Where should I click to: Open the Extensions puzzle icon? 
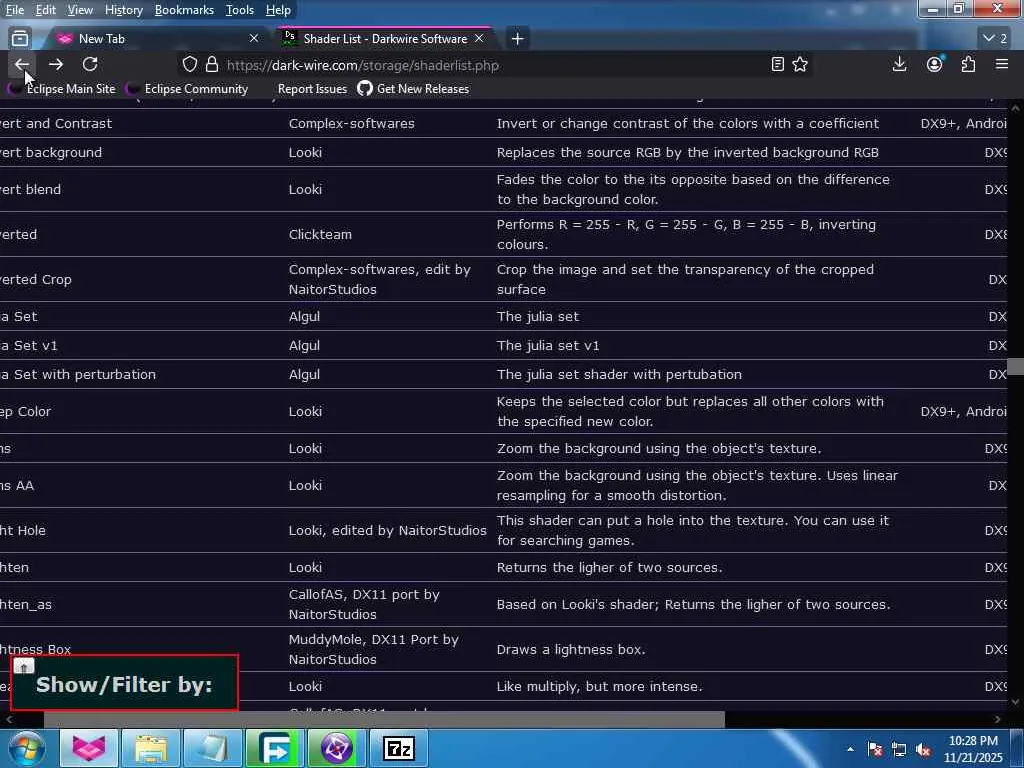point(968,64)
